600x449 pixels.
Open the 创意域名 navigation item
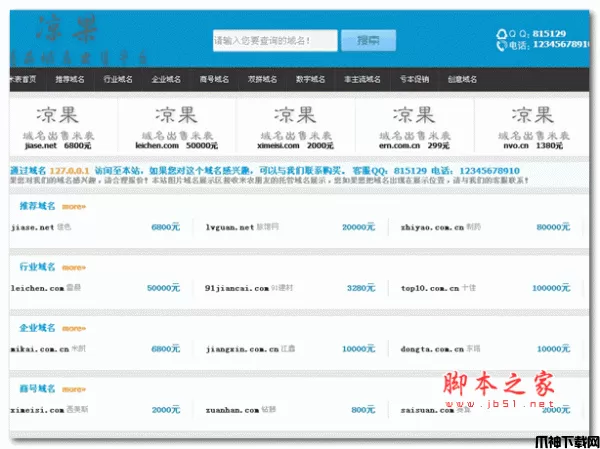pyautogui.click(x=462, y=79)
